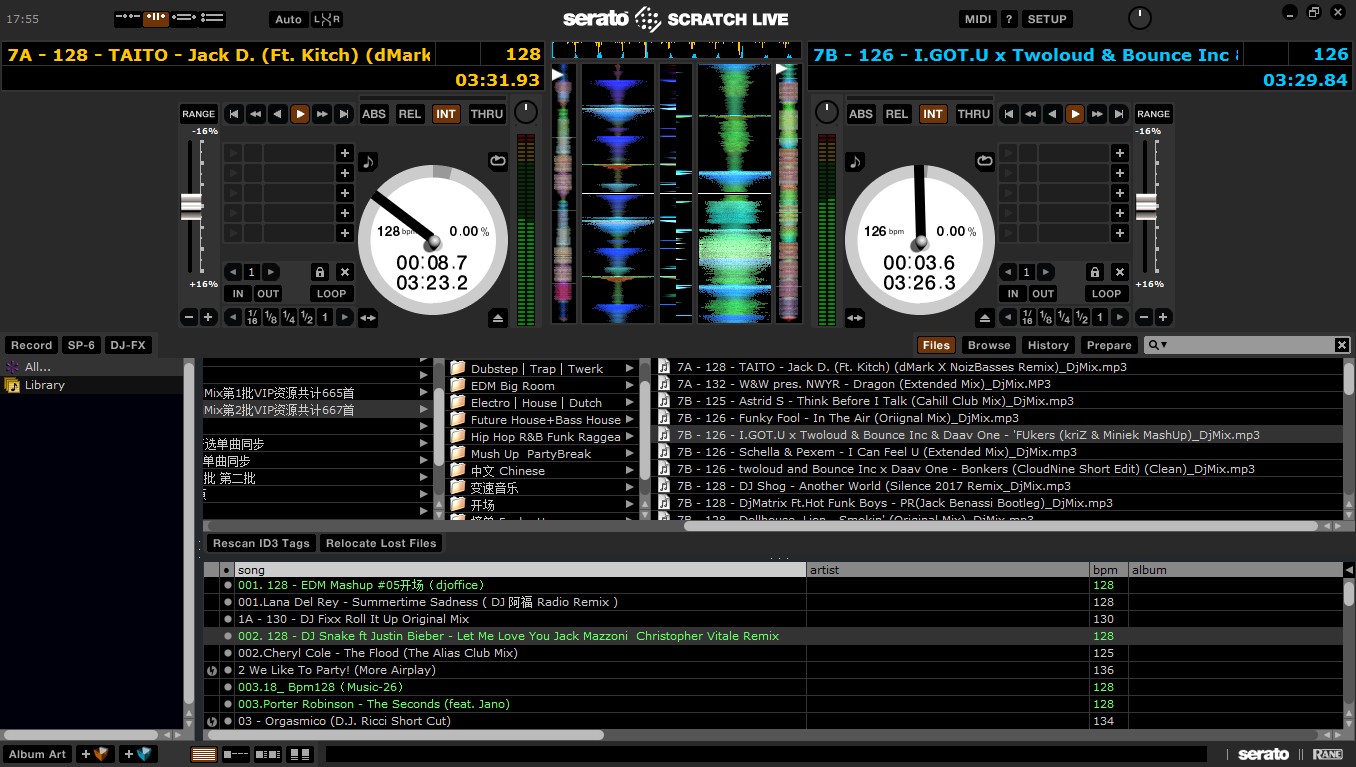This screenshot has width=1356, height=767.
Task: Expand the Dubstep | Trap | Twerk folder
Action: (x=630, y=369)
